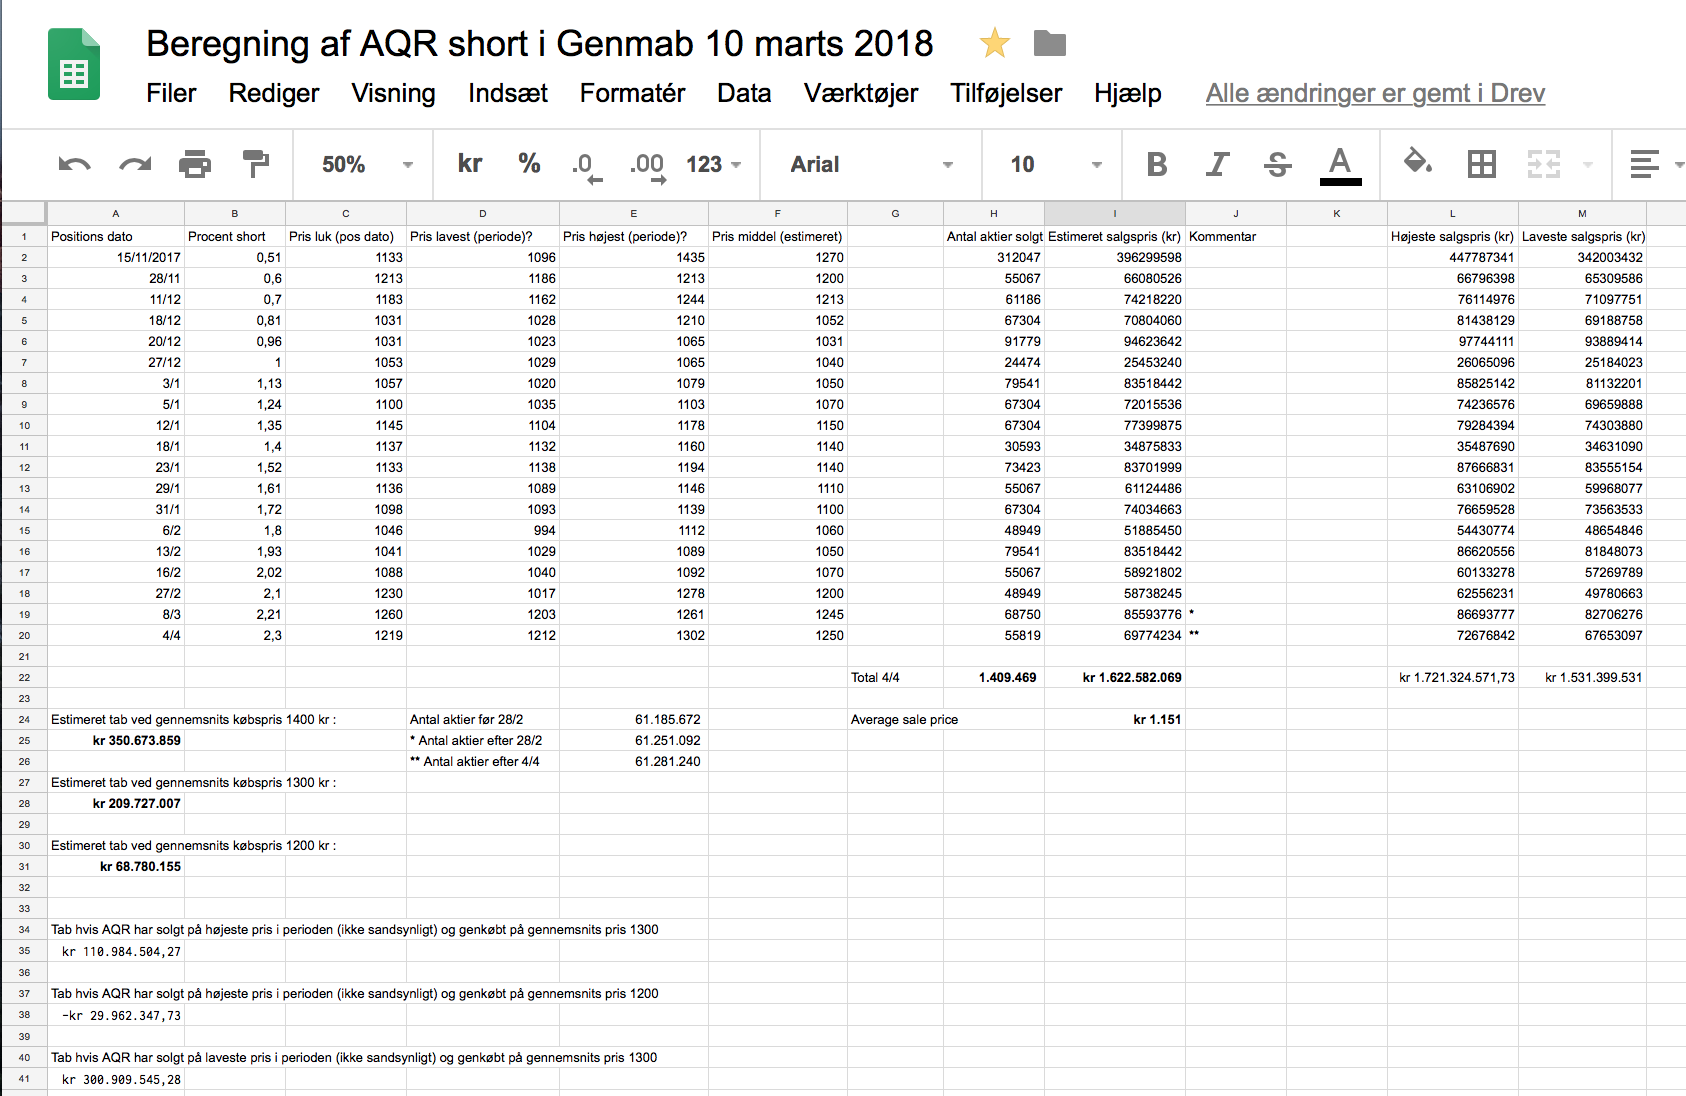Viewport: 1686px width, 1096px height.
Task: Select cell 'Antal aktier solgt'
Action: point(994,236)
